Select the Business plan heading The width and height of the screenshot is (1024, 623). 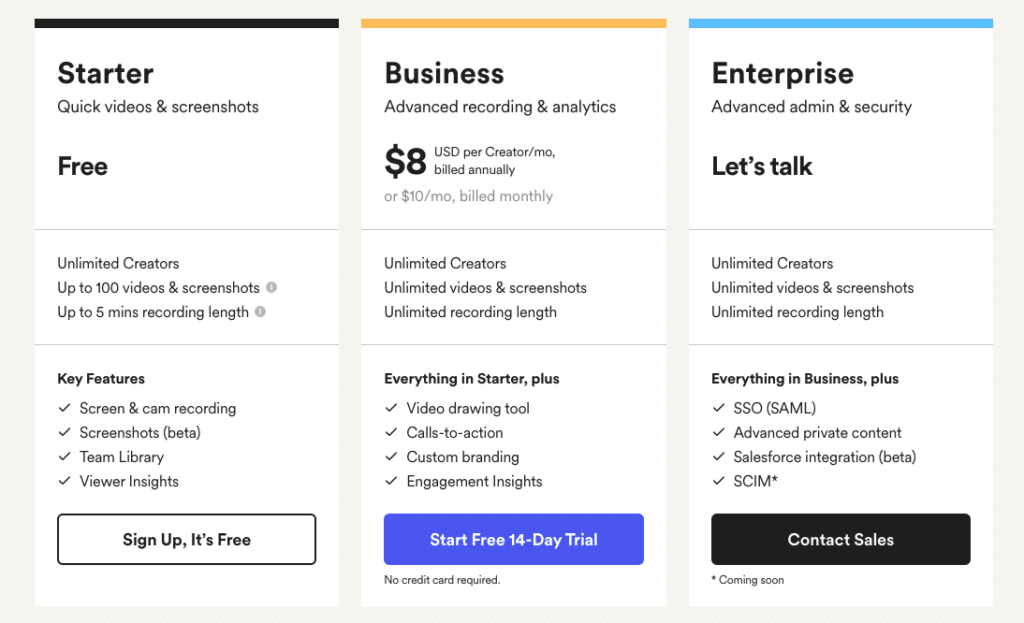[x=444, y=73]
